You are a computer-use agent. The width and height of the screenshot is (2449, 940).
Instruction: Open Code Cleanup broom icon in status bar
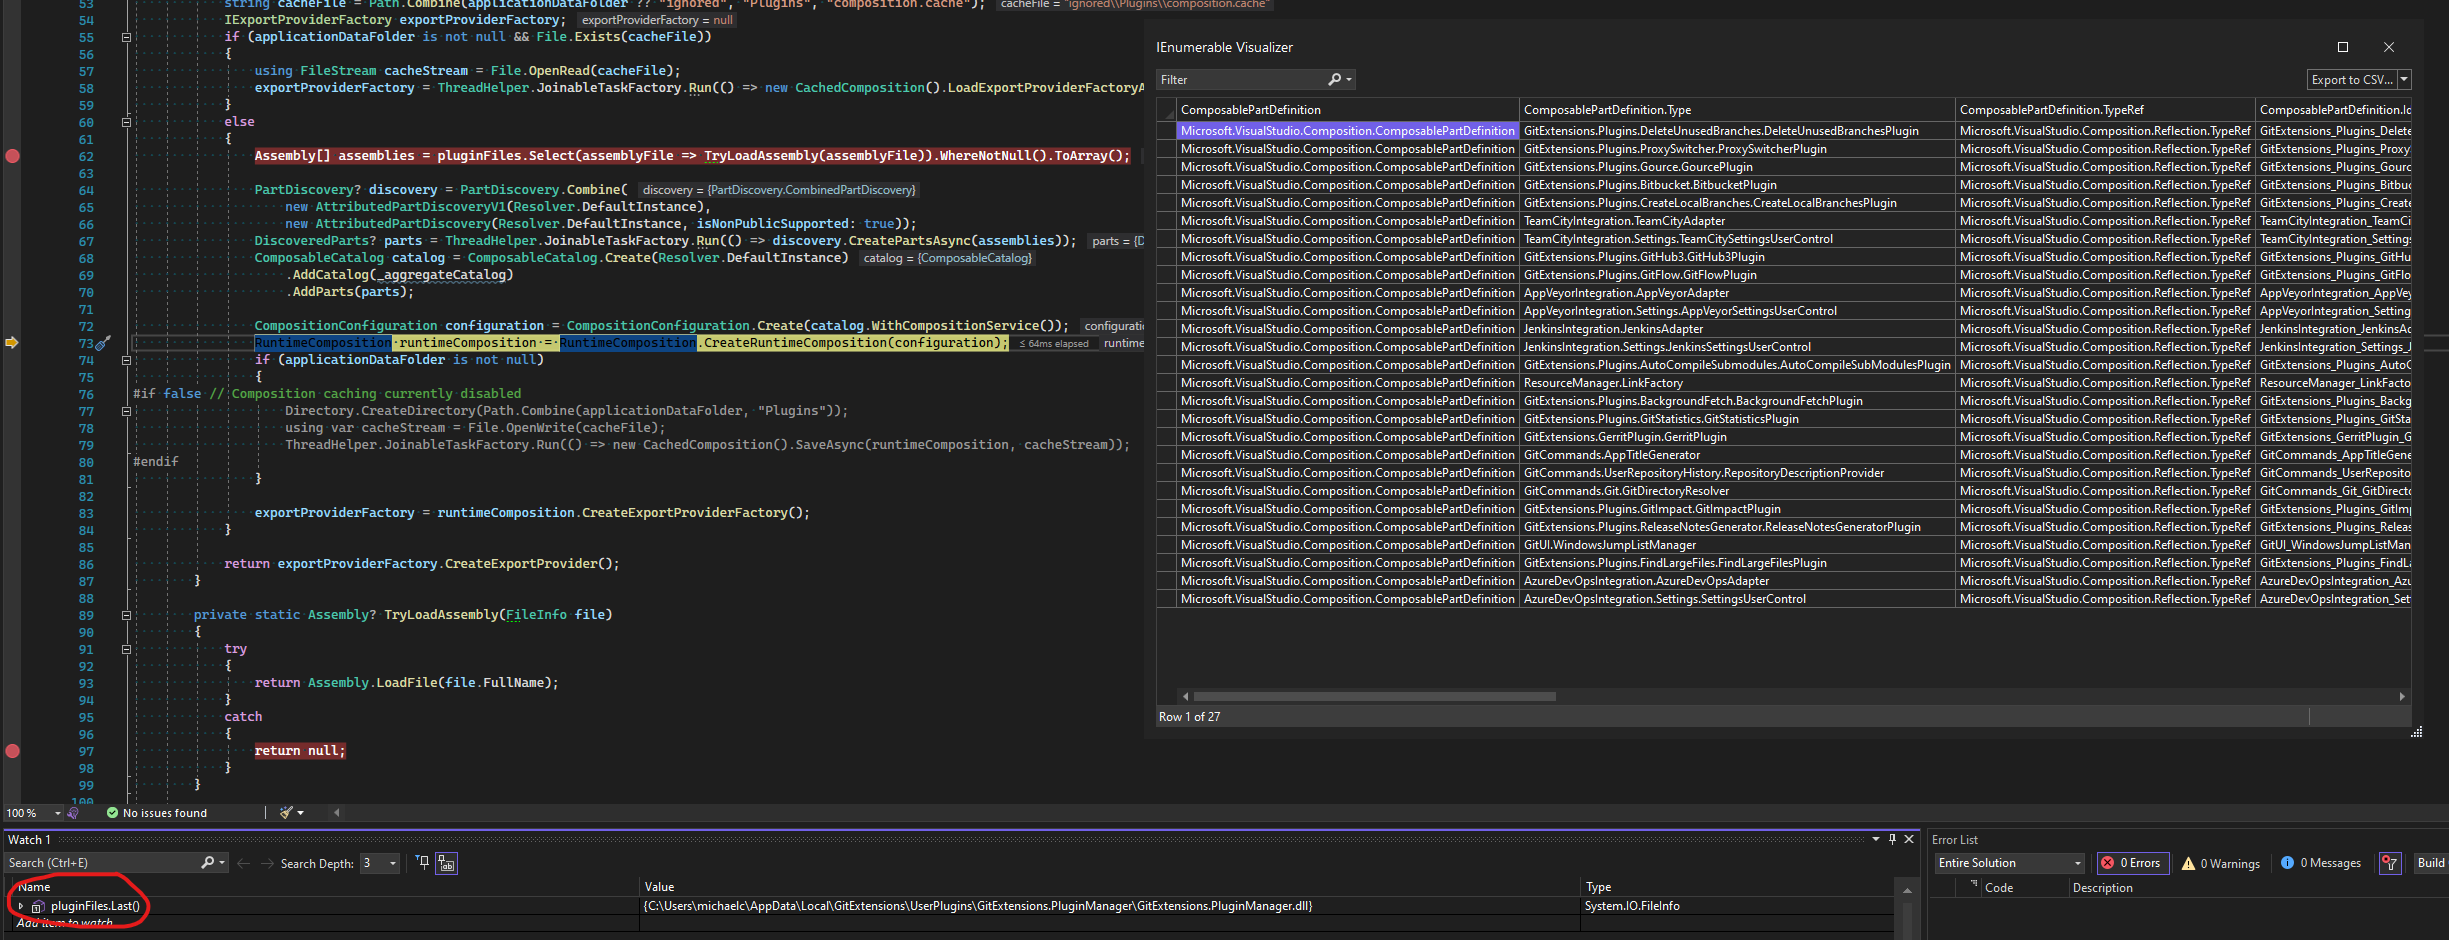click(285, 812)
